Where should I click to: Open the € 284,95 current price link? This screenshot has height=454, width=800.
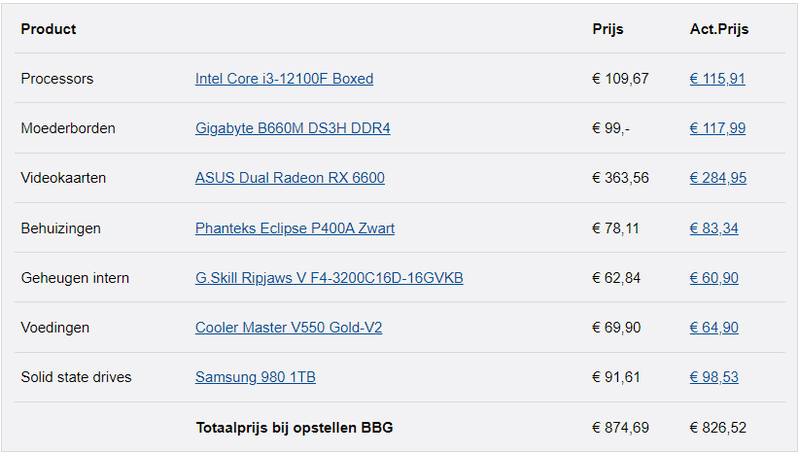(717, 178)
